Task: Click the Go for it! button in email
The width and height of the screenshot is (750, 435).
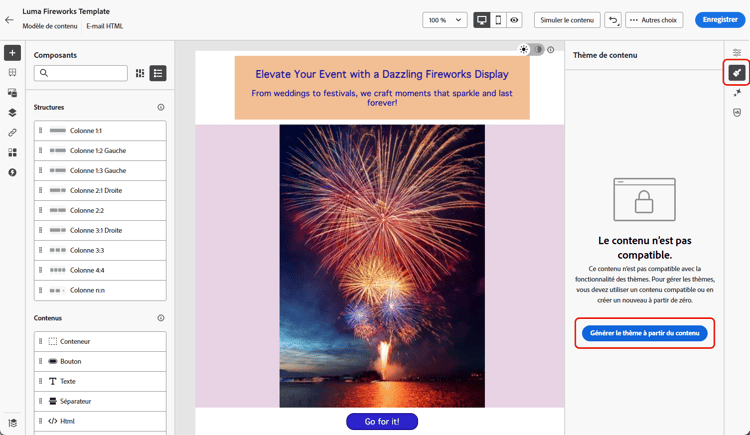Action: pos(382,422)
